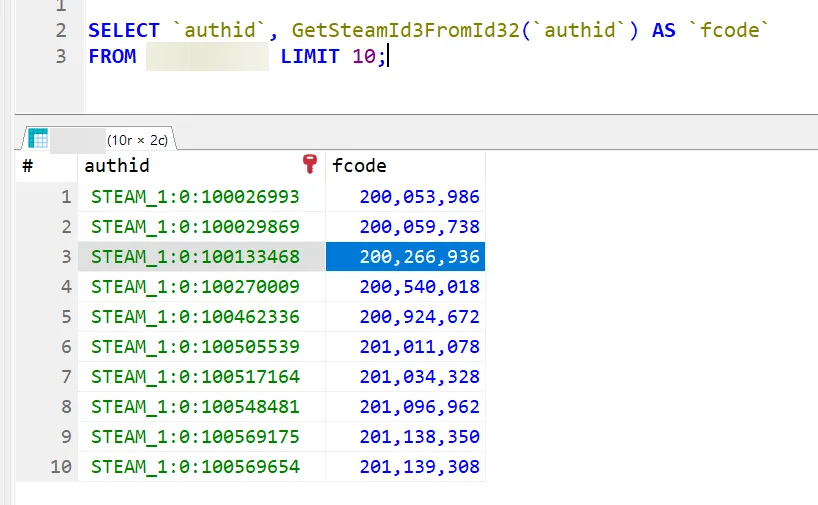818x505 pixels.
Task: Select authid STEAM_1:0:100548481
Action: coord(195,407)
